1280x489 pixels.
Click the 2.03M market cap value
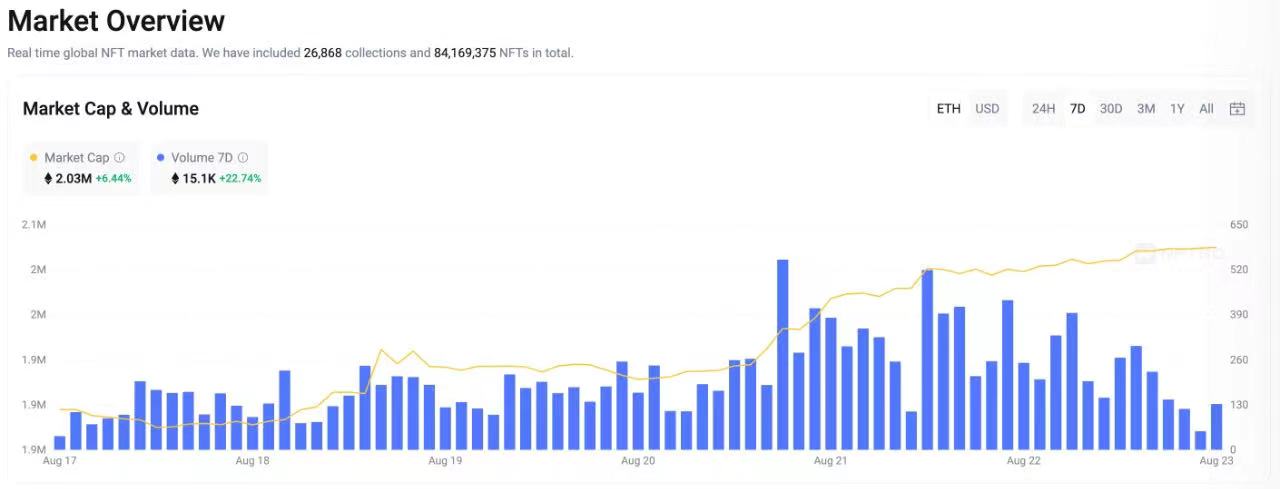[x=74, y=179]
